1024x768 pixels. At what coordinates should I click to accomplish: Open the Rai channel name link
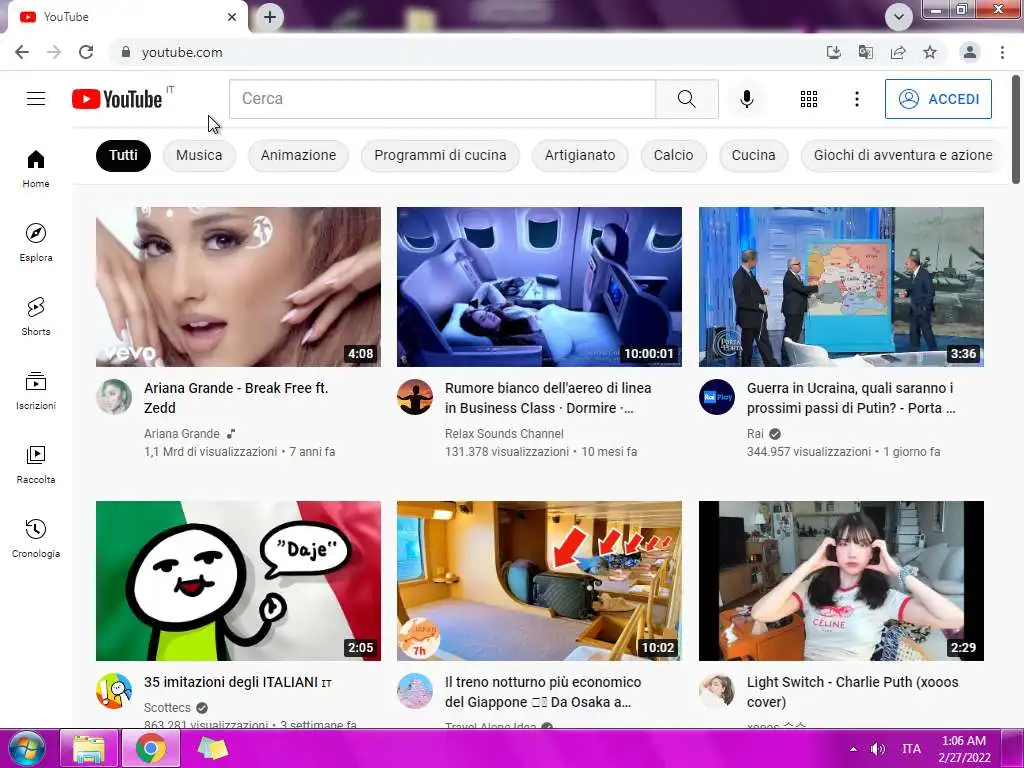(755, 434)
